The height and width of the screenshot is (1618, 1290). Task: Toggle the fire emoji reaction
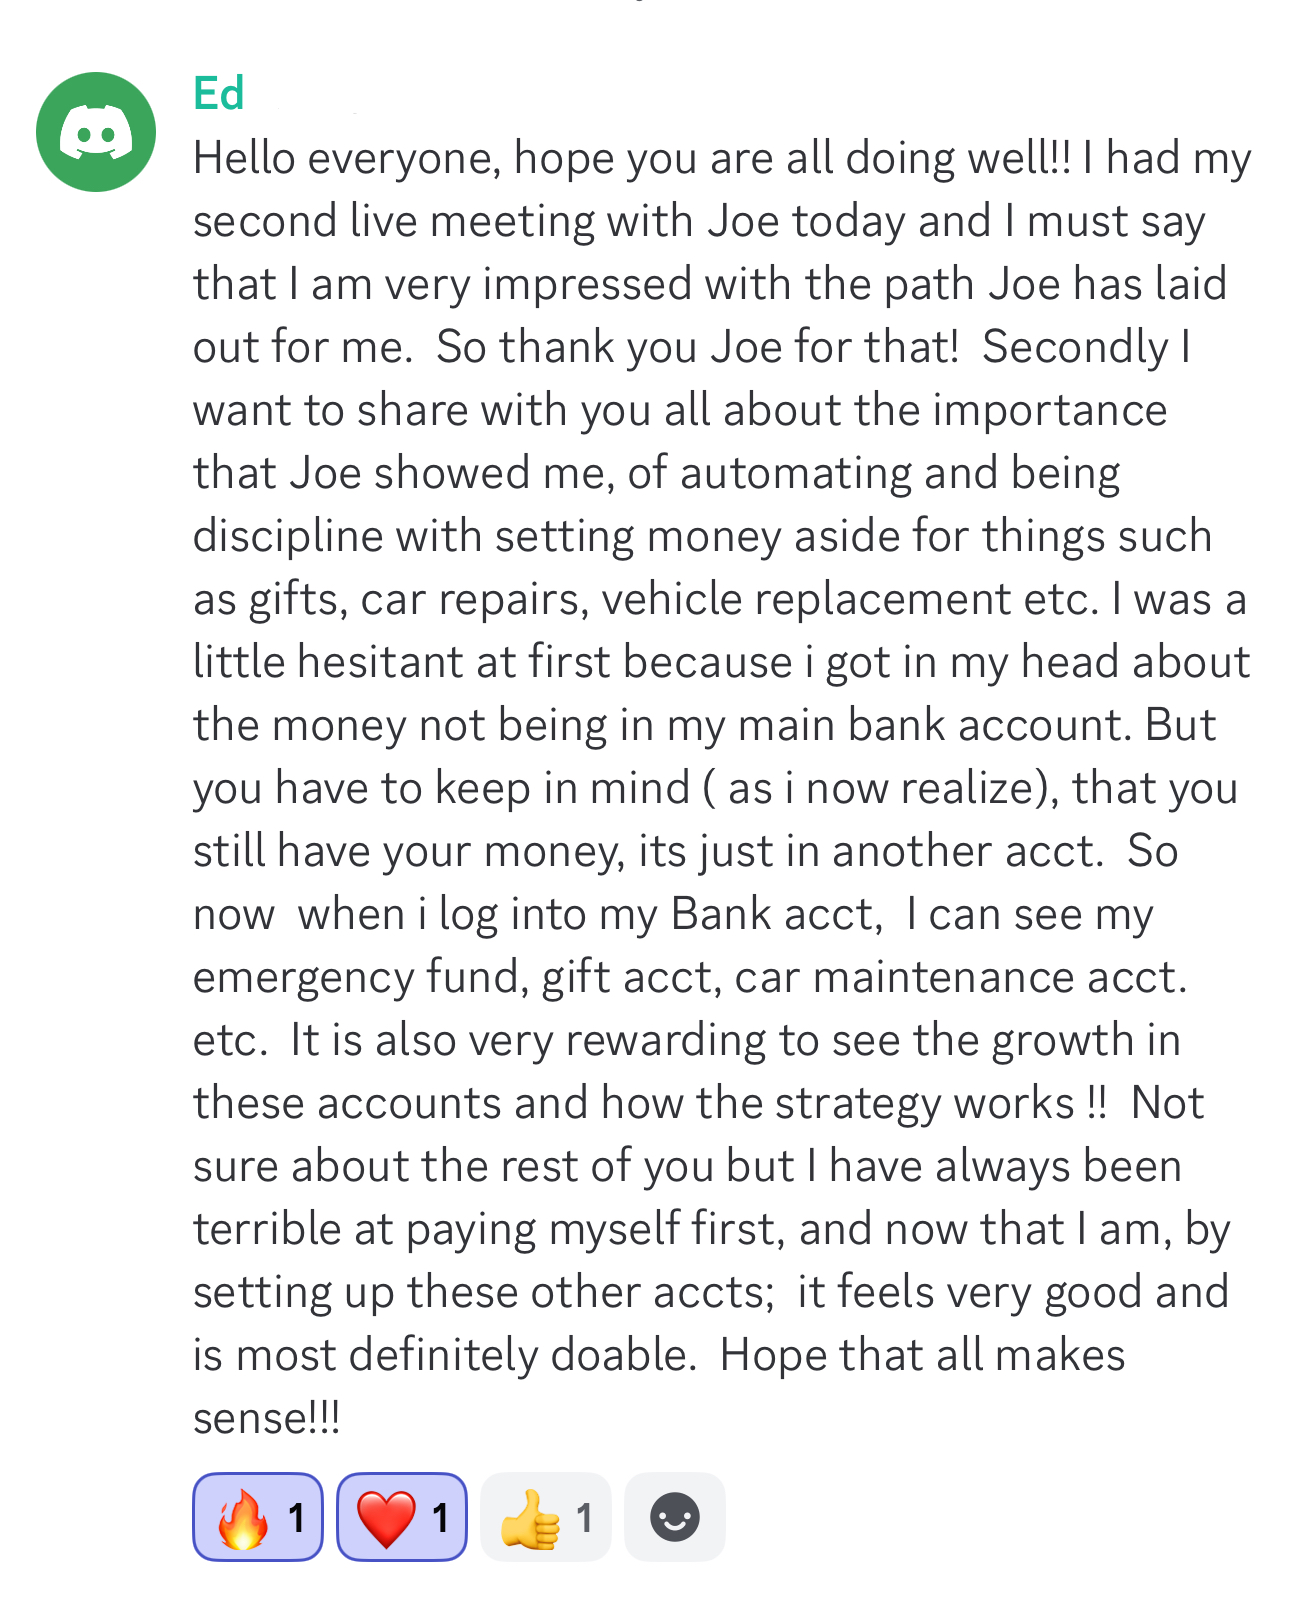coord(257,1517)
